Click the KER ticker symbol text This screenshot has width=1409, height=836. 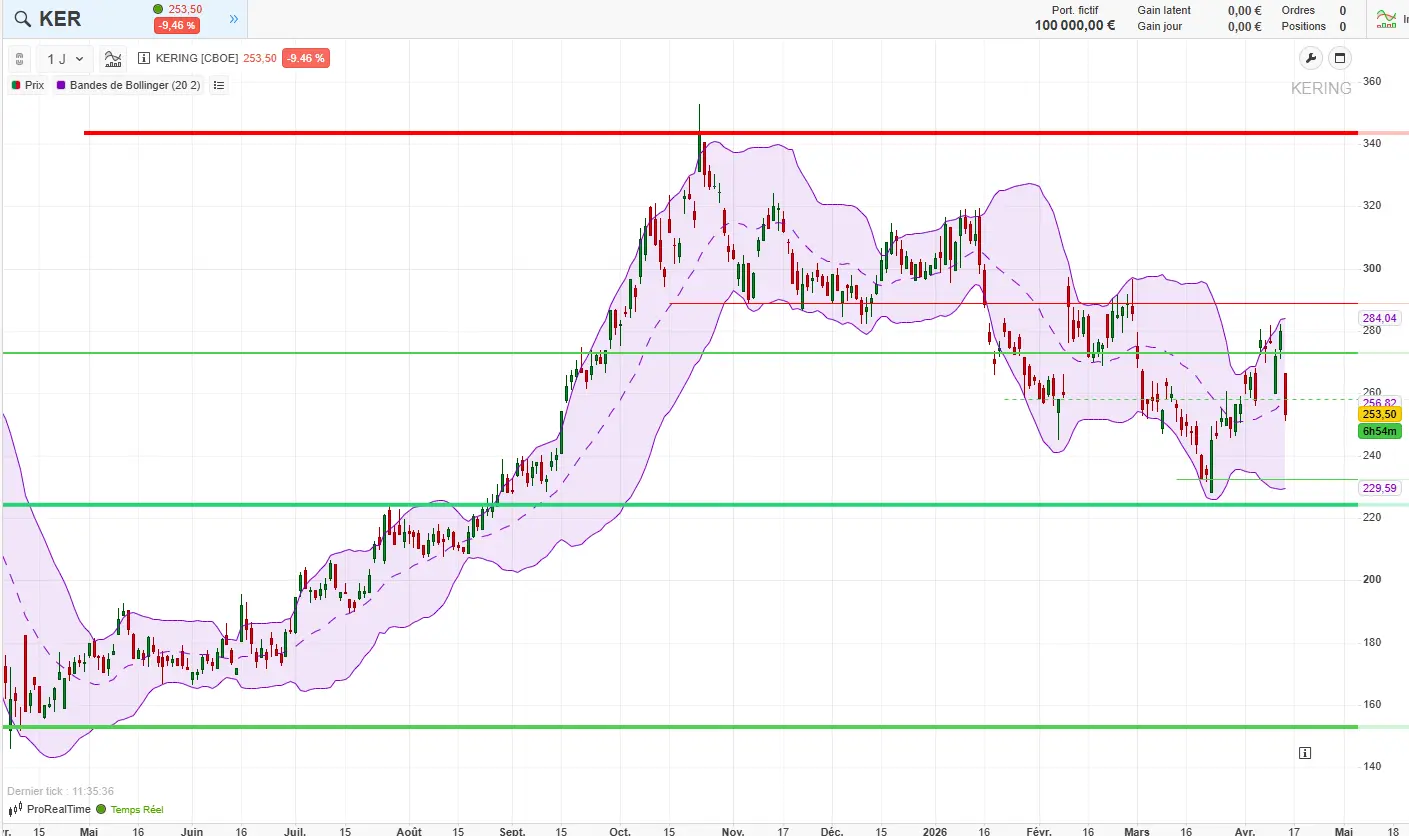click(x=60, y=19)
